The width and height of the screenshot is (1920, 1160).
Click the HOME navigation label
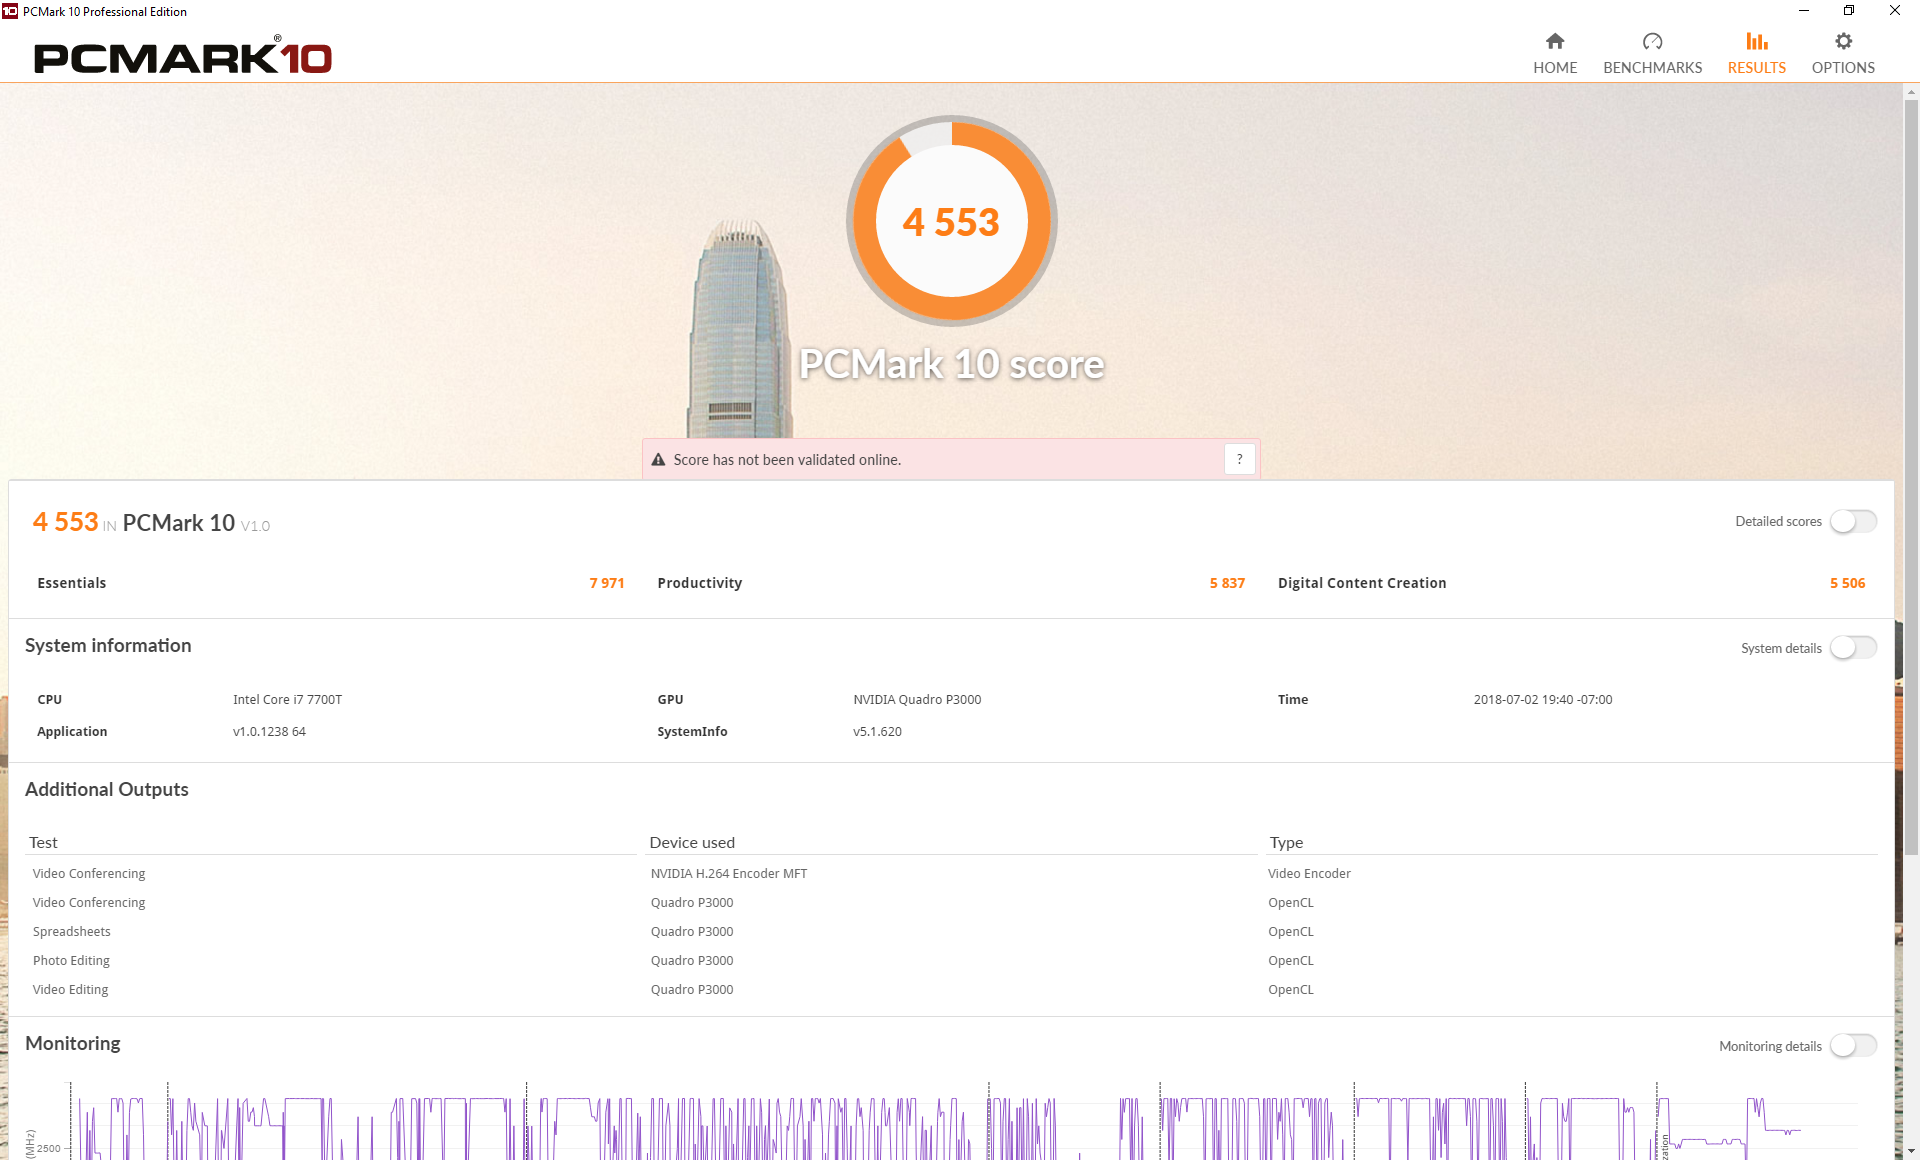coord(1554,68)
